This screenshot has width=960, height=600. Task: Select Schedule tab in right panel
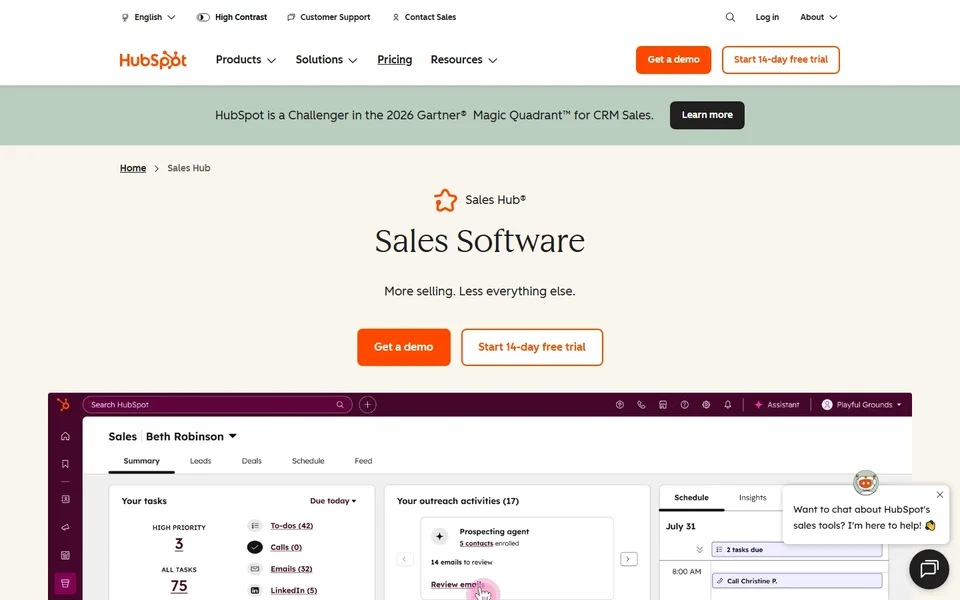(691, 498)
